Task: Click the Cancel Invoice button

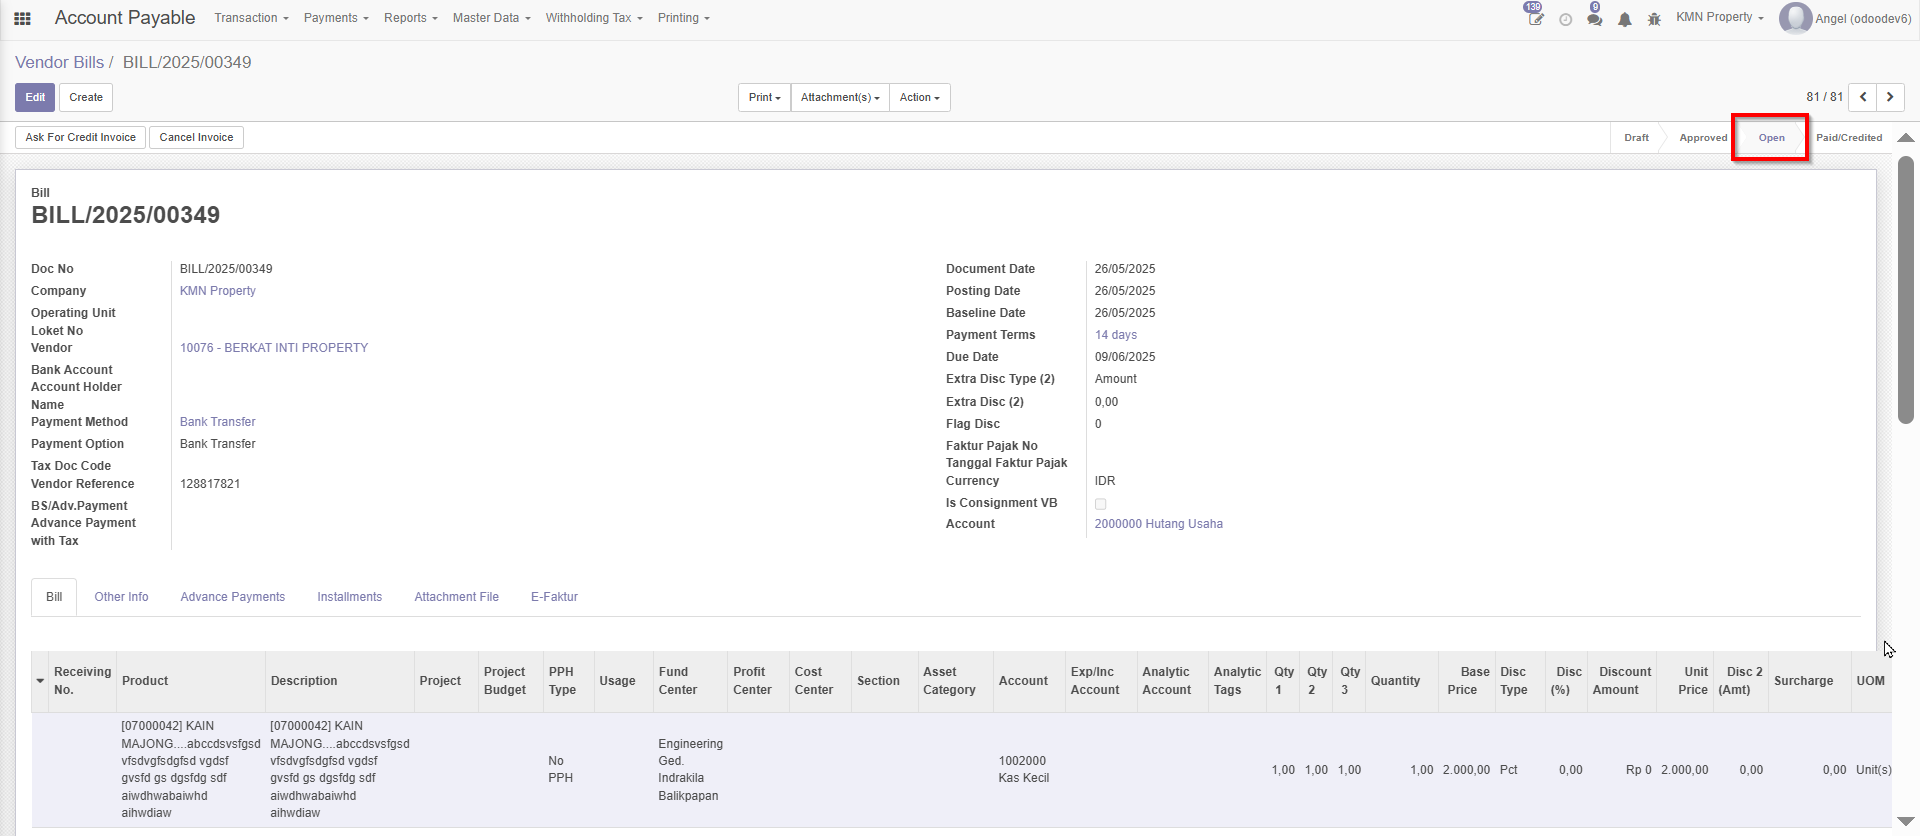Action: tap(196, 137)
